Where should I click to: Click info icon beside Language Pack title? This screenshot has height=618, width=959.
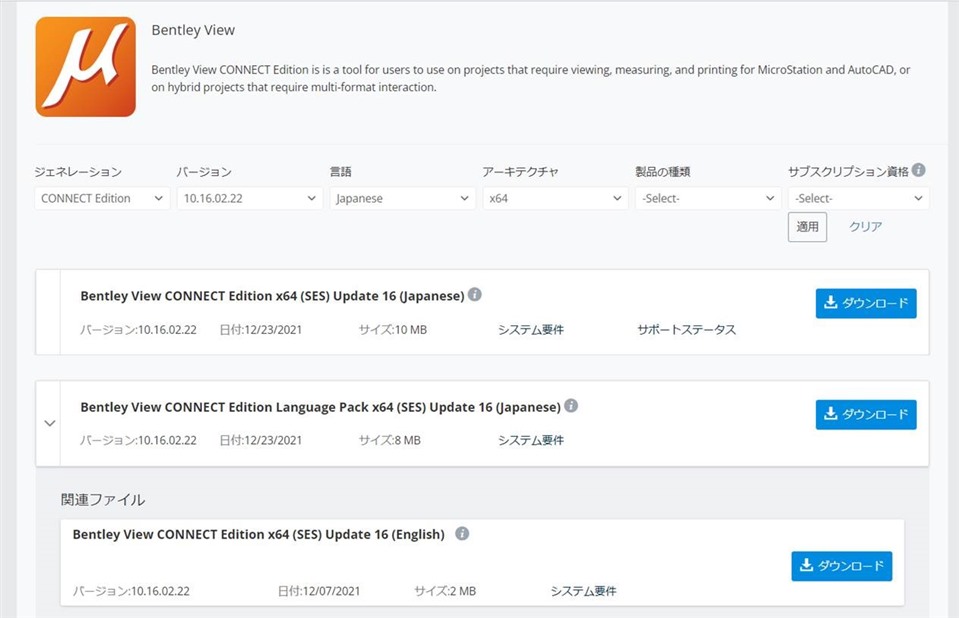pyautogui.click(x=571, y=406)
